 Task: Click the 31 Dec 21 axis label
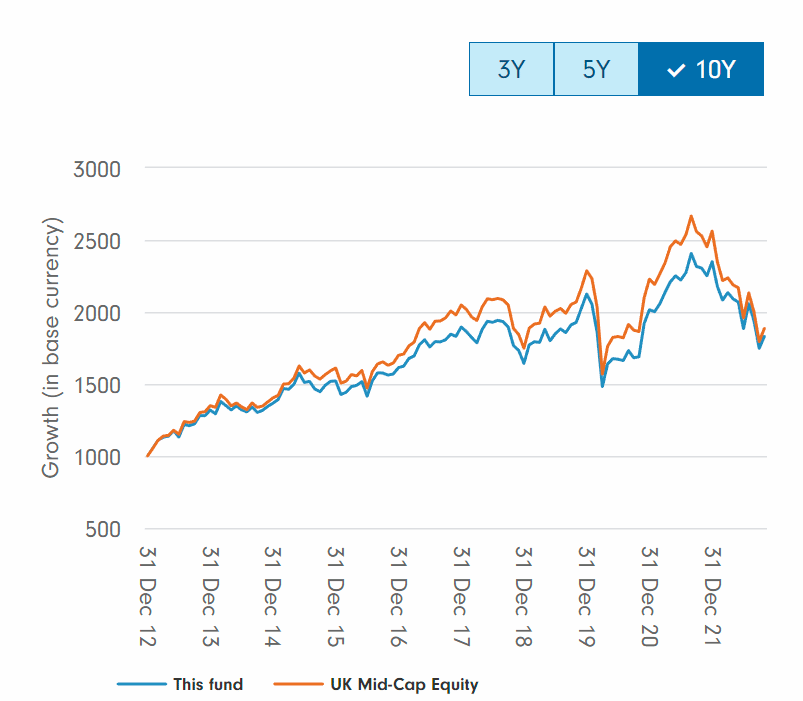(x=712, y=596)
